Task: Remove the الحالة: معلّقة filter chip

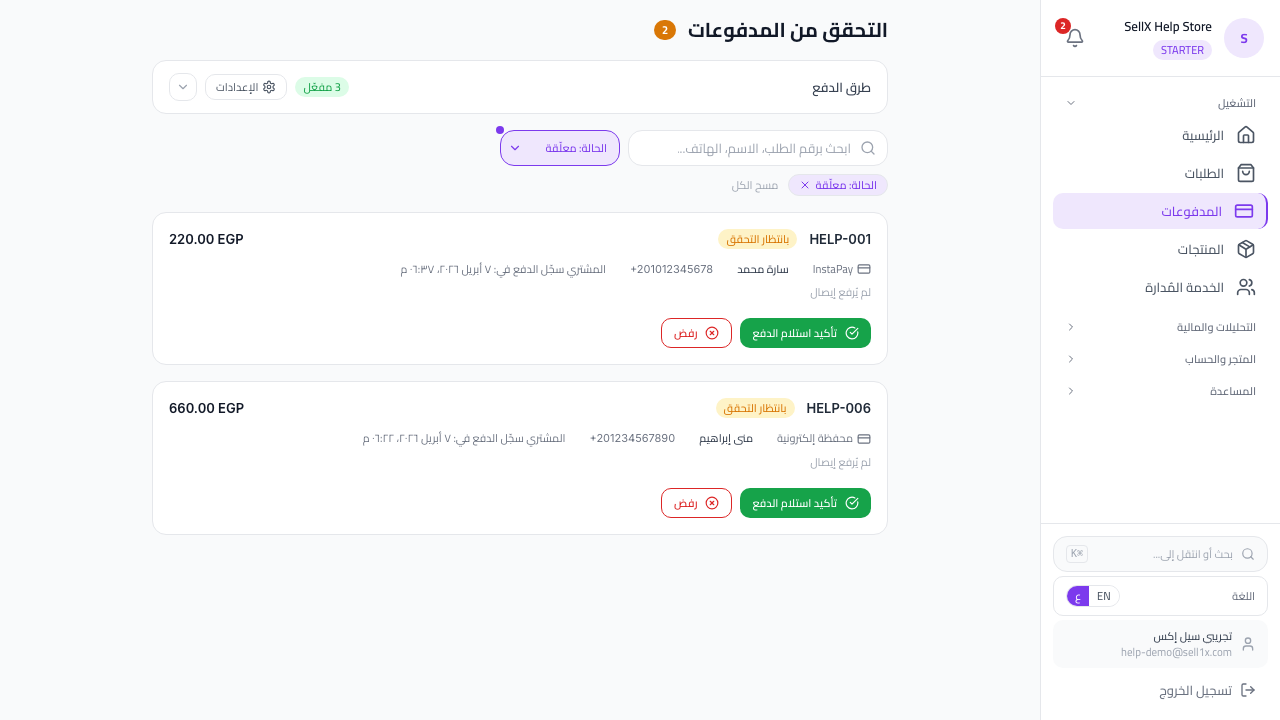Action: point(804,185)
